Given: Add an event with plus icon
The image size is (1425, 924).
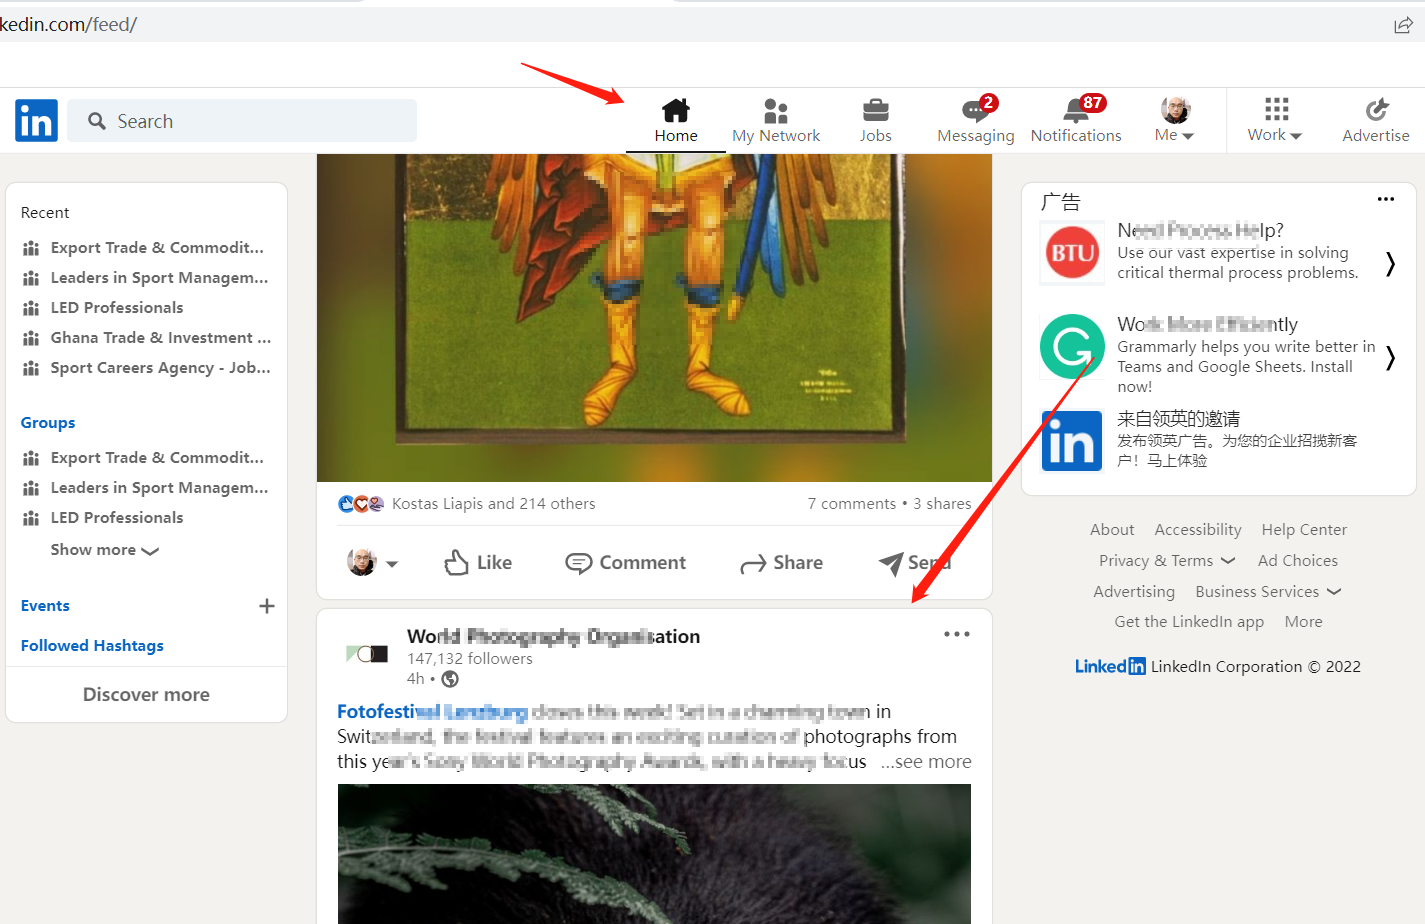Looking at the screenshot, I should [x=267, y=606].
